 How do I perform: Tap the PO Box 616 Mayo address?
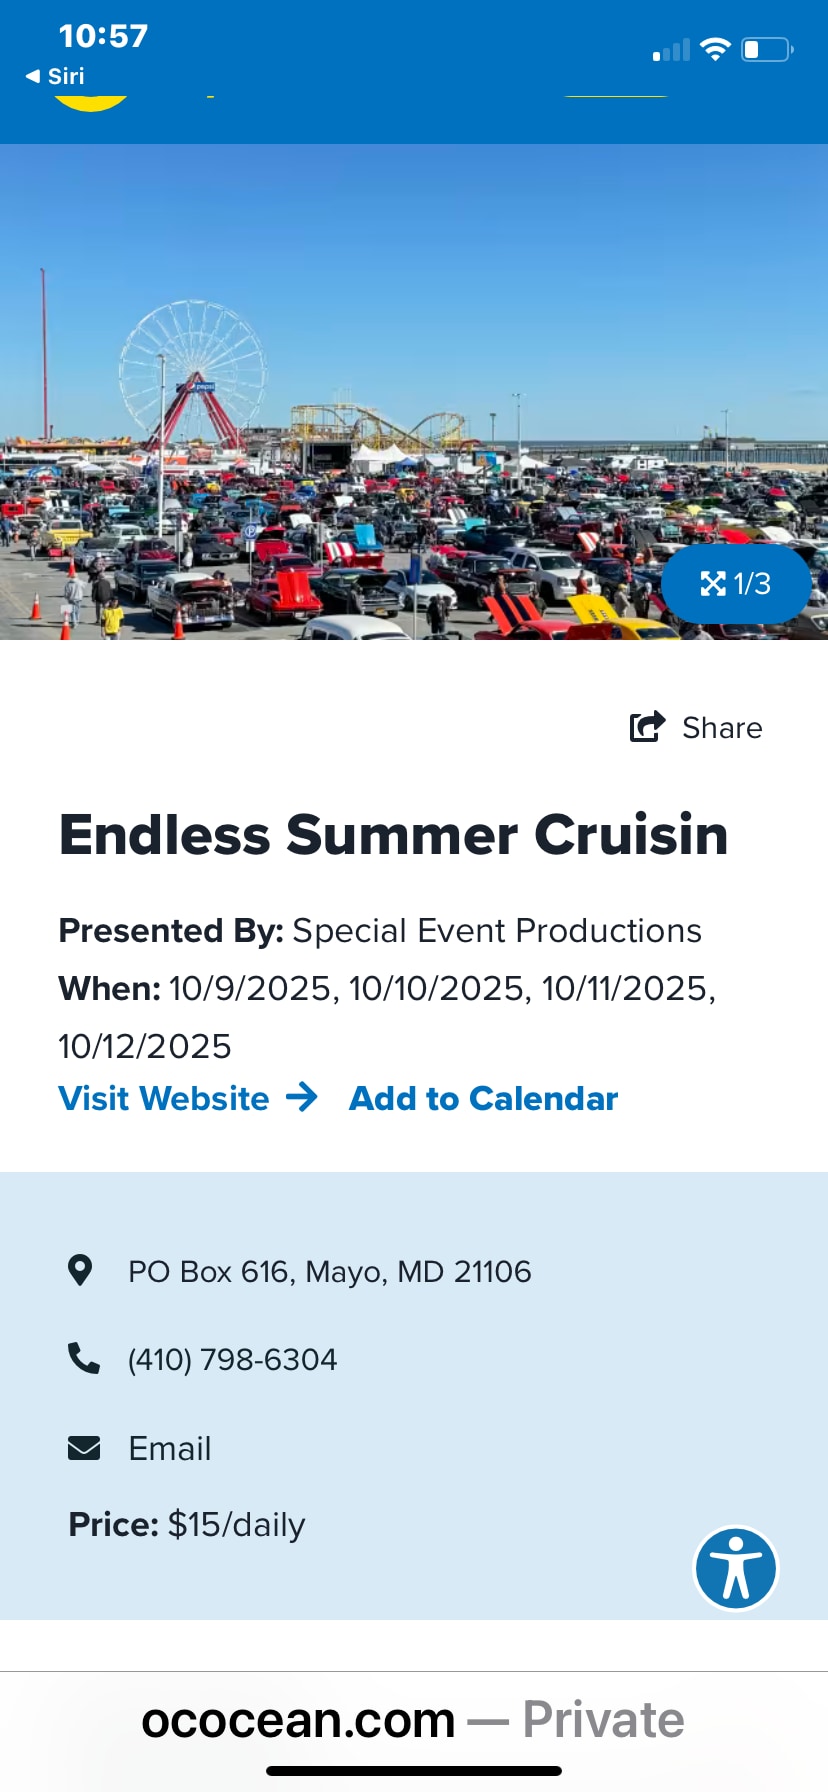click(329, 1271)
